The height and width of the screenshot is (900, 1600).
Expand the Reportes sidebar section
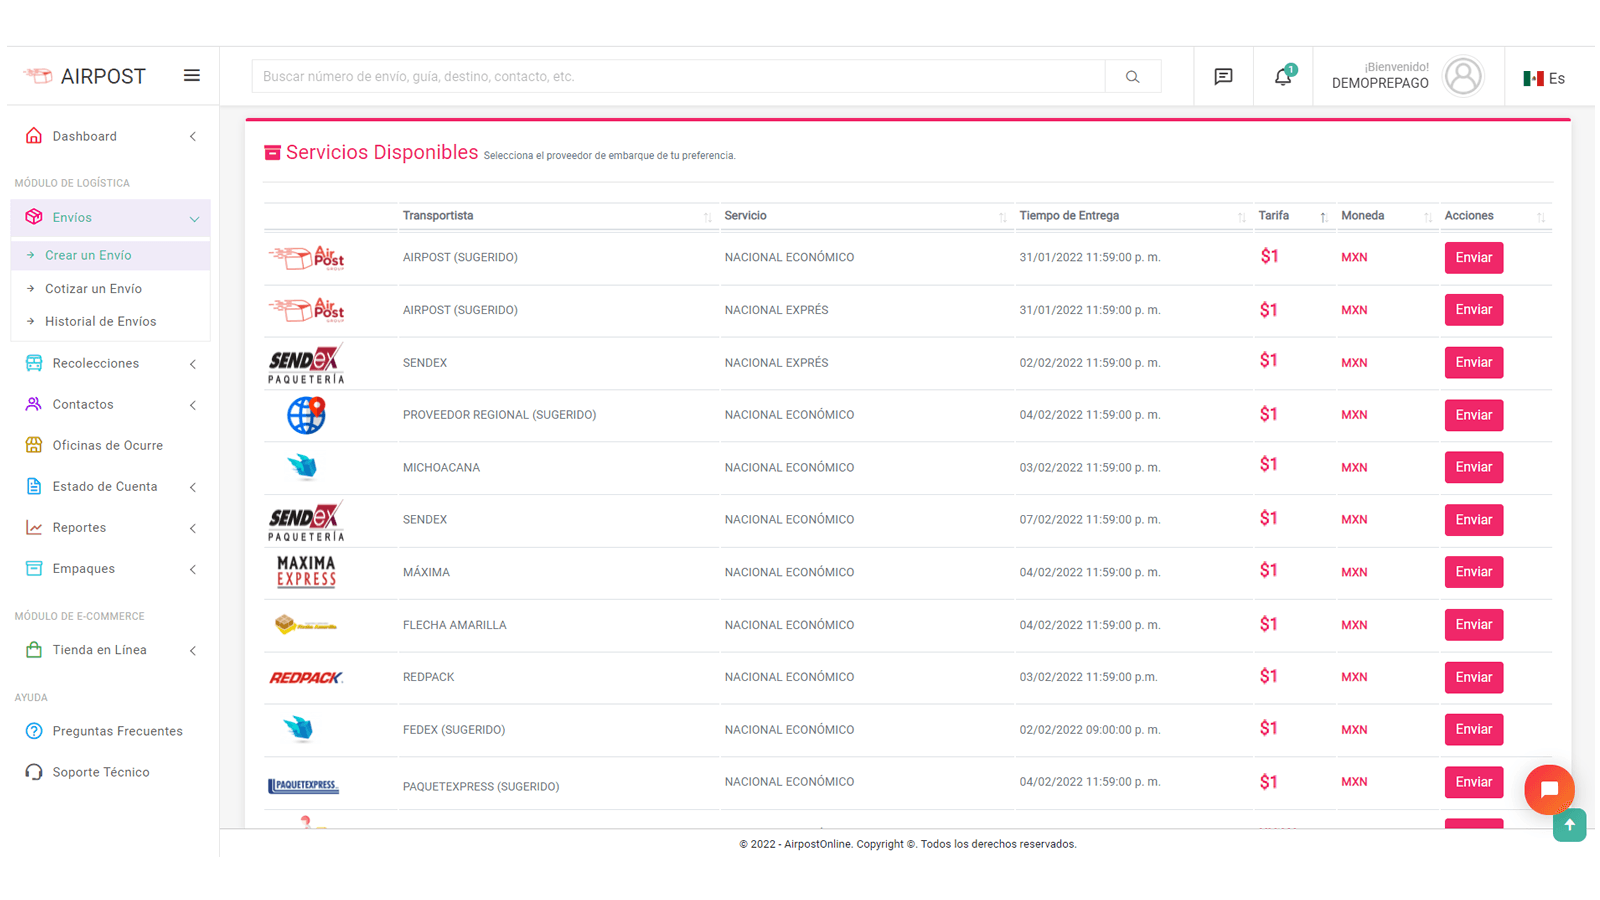coord(192,527)
